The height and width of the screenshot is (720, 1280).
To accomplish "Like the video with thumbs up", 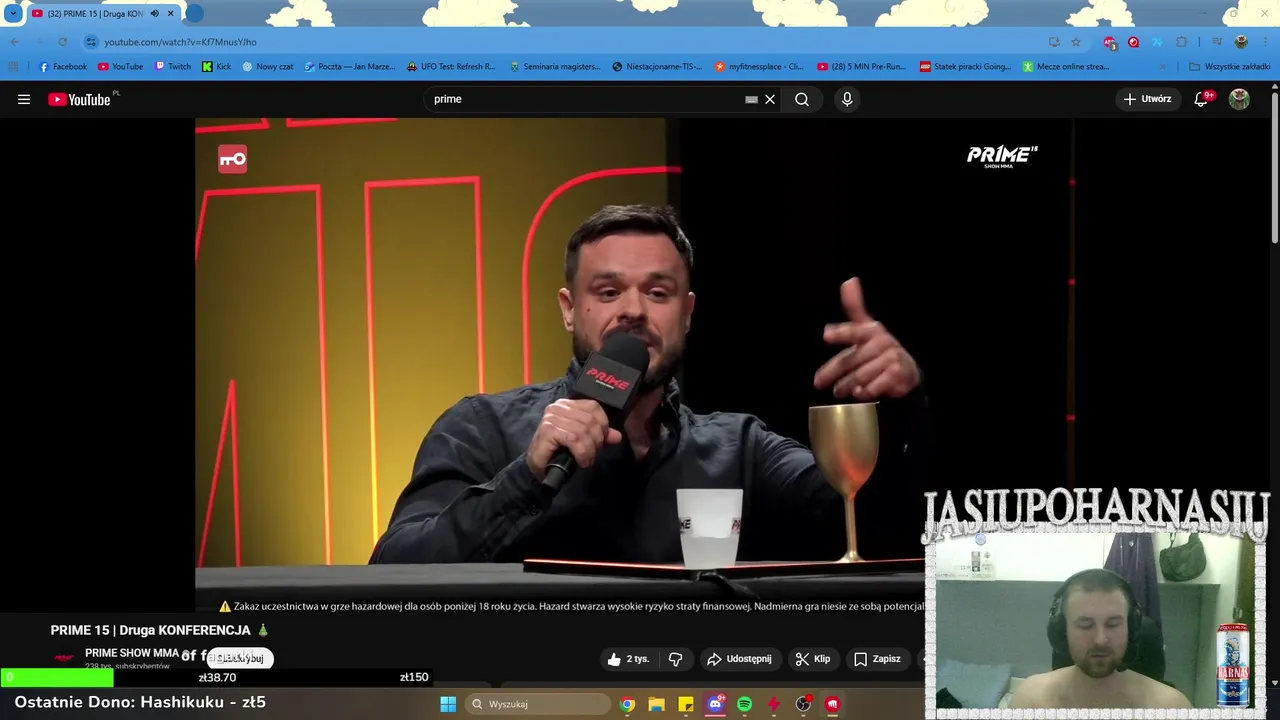I will [628, 659].
